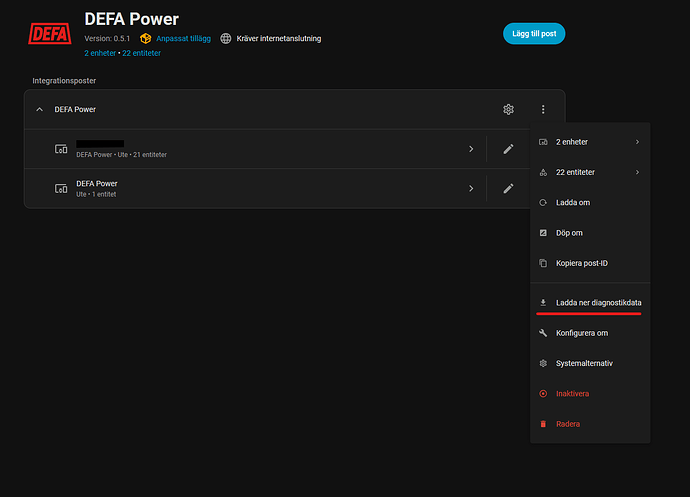Select Konfigurera om menu entry
Screen dimensions: 690x497
[x=590, y=333]
